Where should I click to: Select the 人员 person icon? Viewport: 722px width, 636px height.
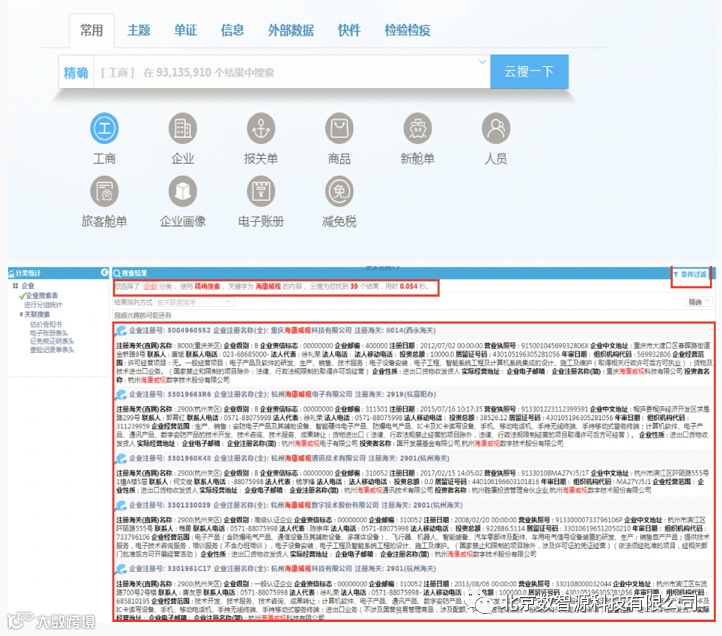[x=495, y=128]
